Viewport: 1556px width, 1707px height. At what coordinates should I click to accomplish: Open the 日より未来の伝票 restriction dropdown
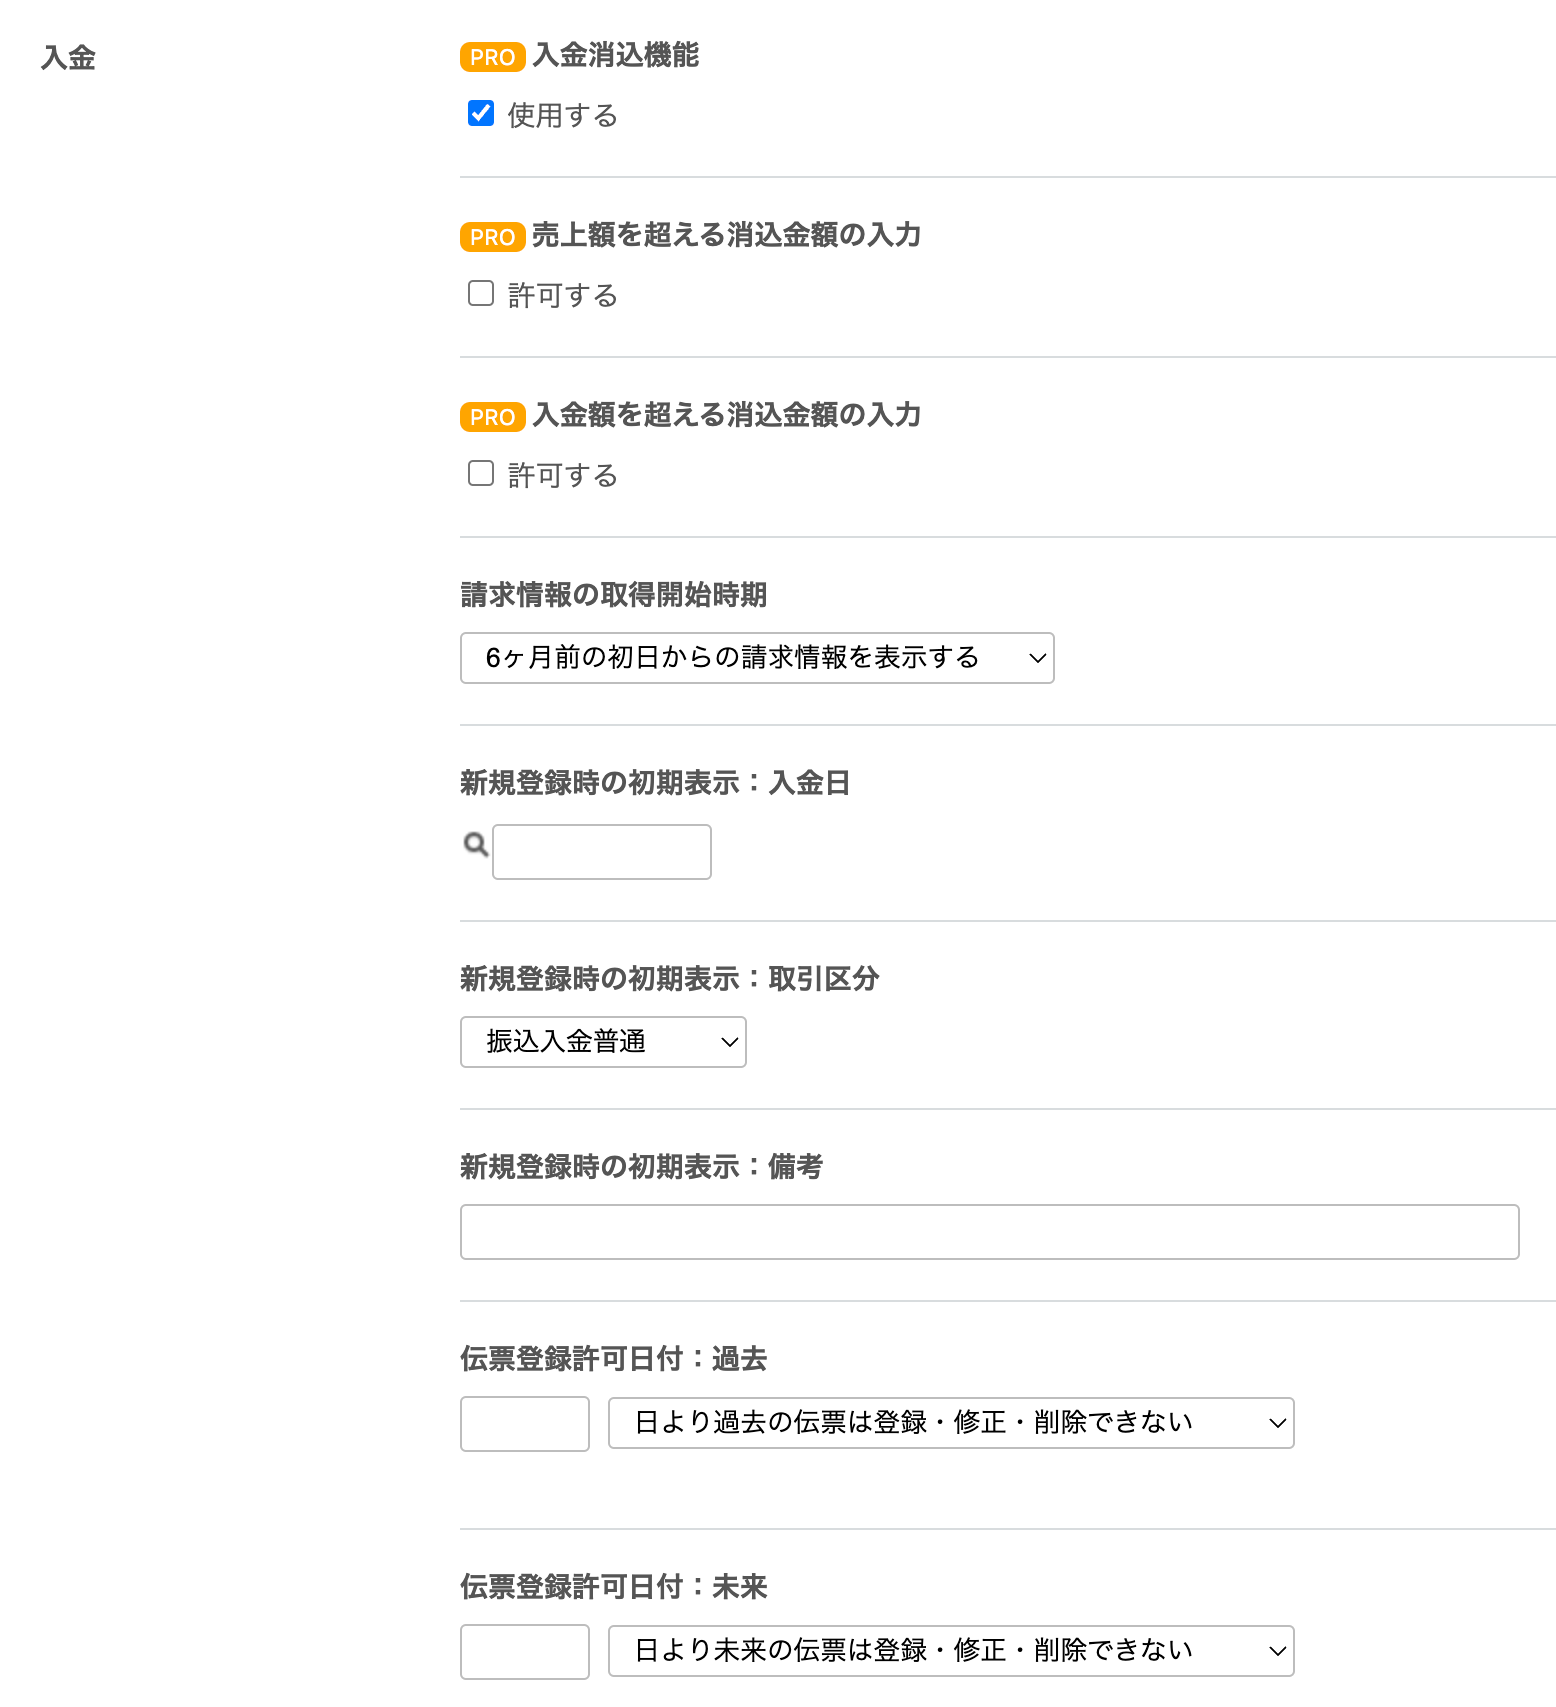click(951, 1651)
